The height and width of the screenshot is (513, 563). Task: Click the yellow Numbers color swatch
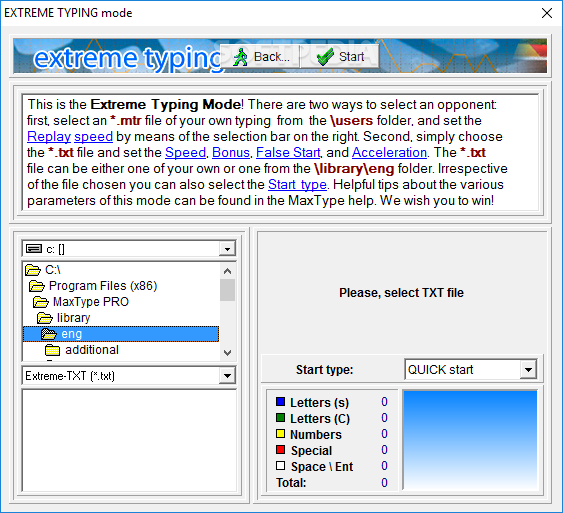tap(280, 434)
